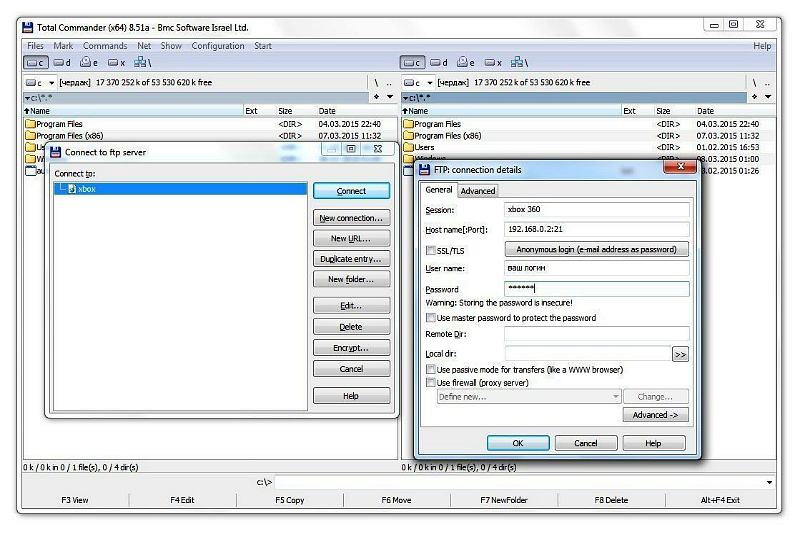Open network neighborhood icon in left drive bar
The height and width of the screenshot is (533, 800).
click(142, 62)
